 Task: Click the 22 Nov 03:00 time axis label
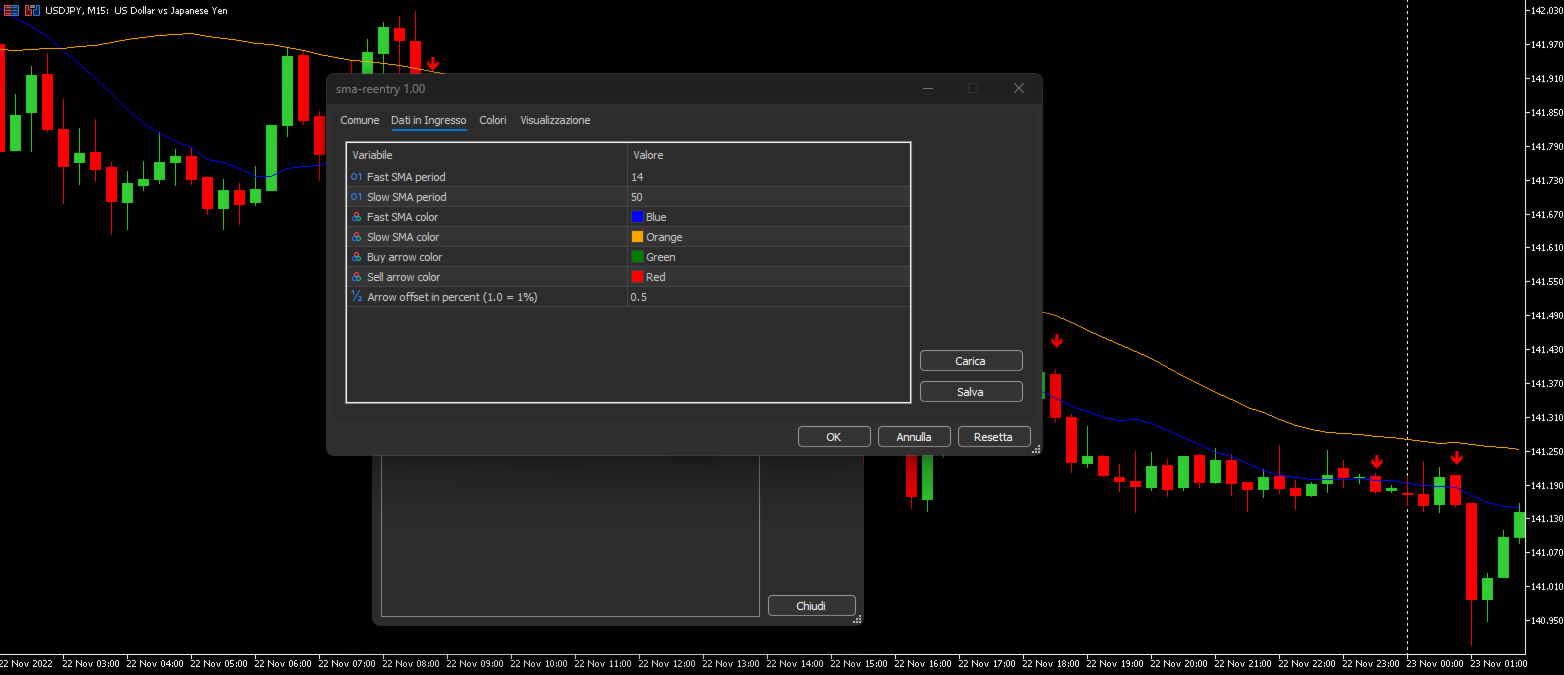[91, 663]
